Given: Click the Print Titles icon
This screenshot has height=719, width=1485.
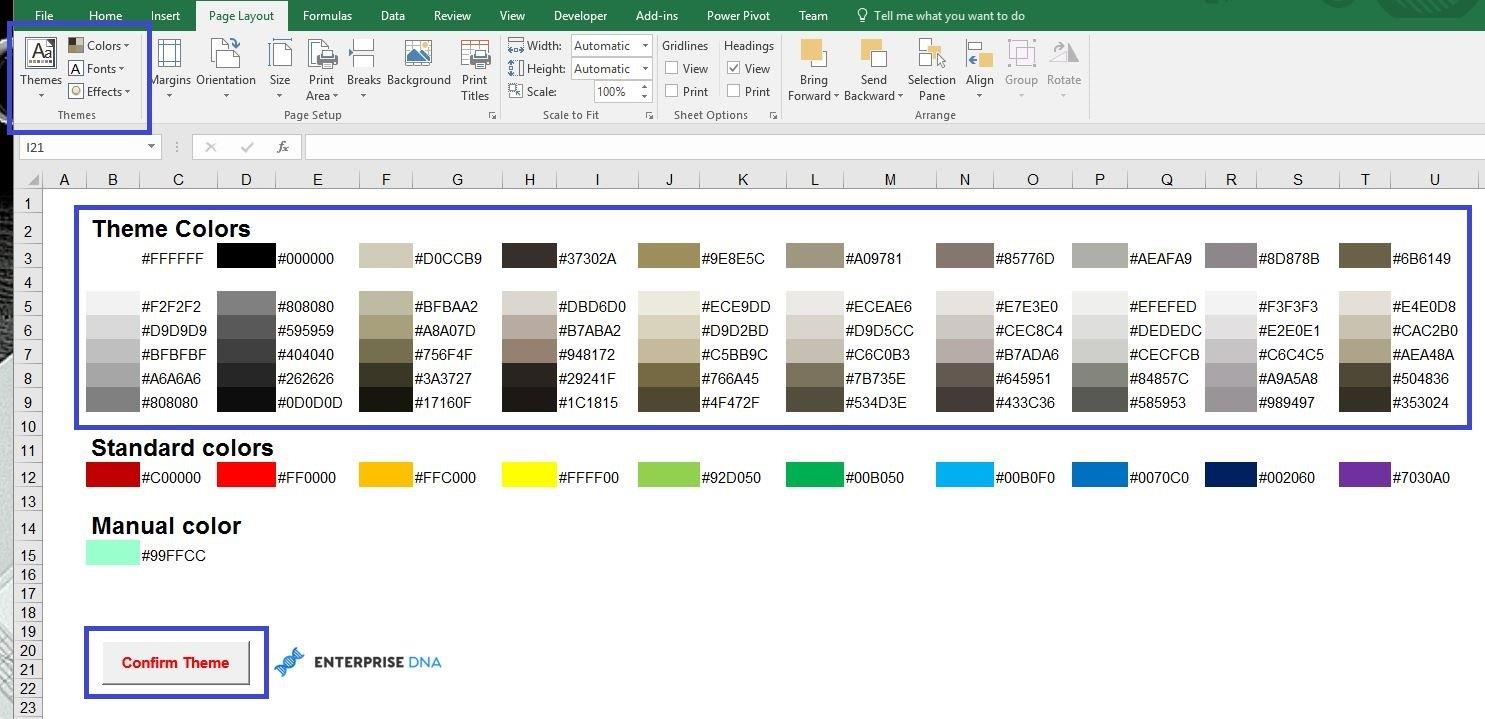Looking at the screenshot, I should pyautogui.click(x=475, y=53).
